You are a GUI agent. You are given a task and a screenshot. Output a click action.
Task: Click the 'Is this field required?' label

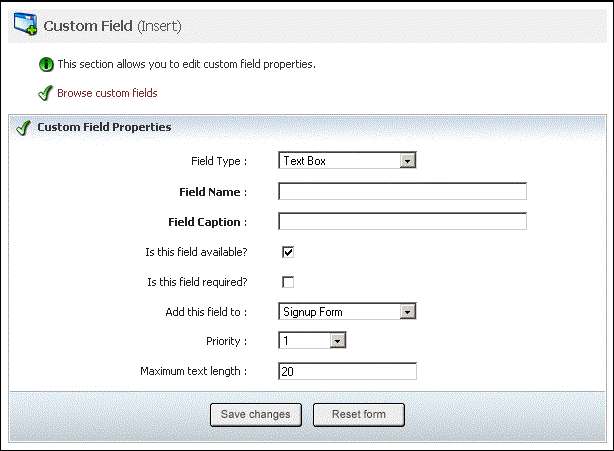click(x=197, y=282)
